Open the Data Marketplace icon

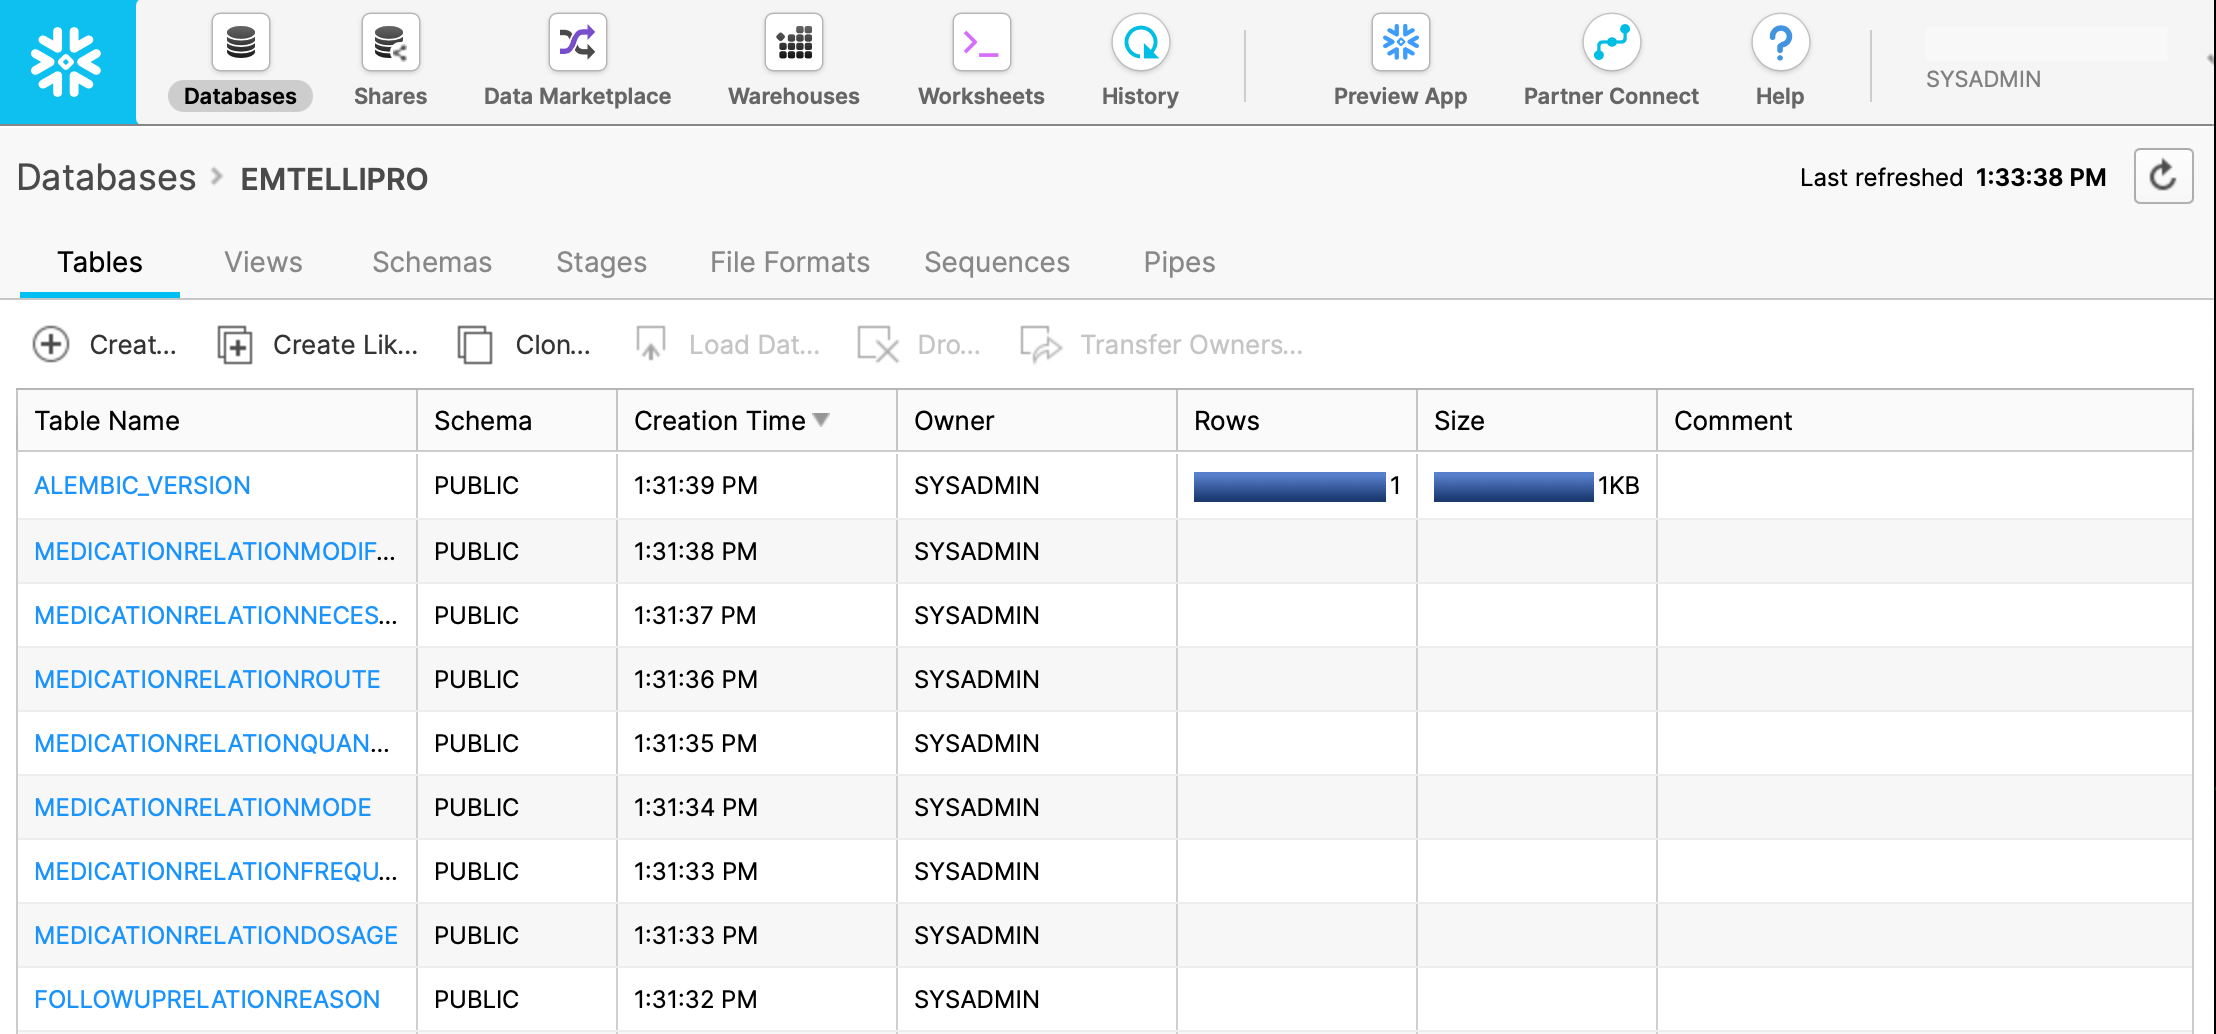point(577,43)
